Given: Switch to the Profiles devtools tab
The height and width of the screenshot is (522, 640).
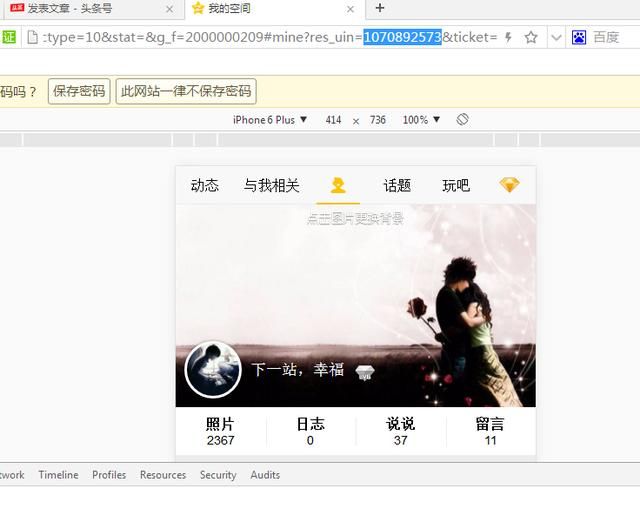Looking at the screenshot, I should point(109,475).
